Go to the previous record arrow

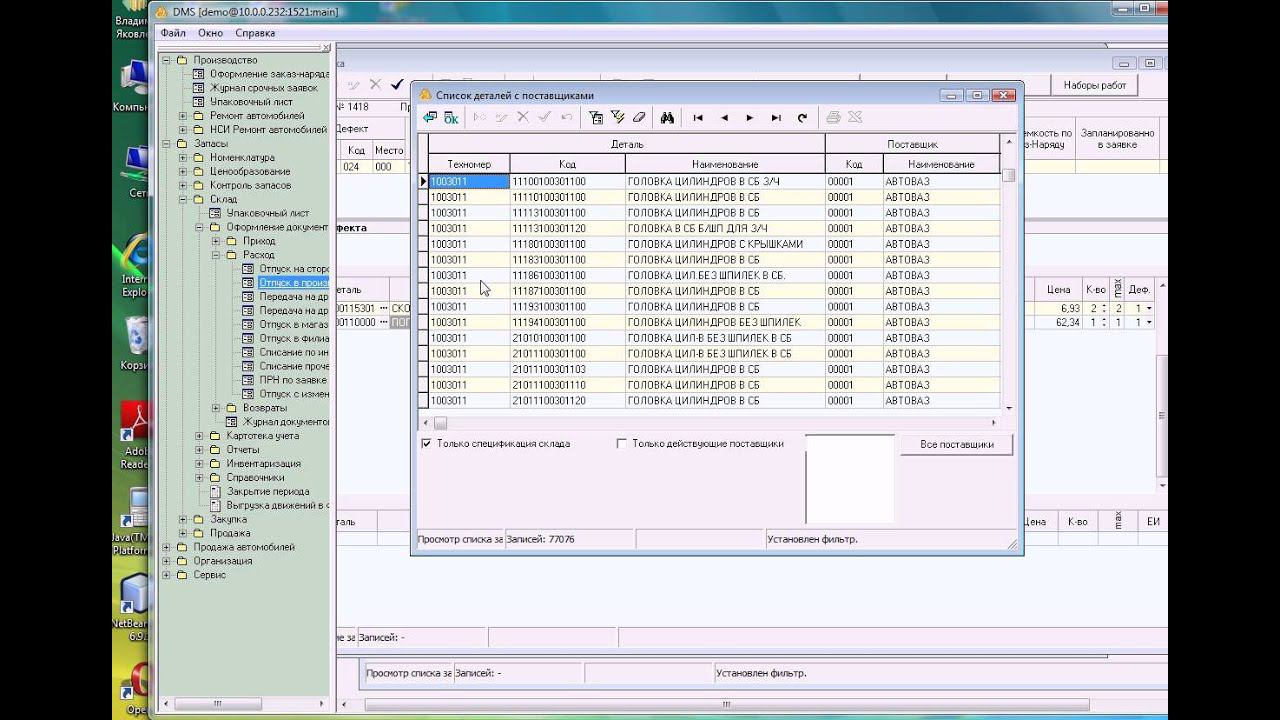(724, 118)
